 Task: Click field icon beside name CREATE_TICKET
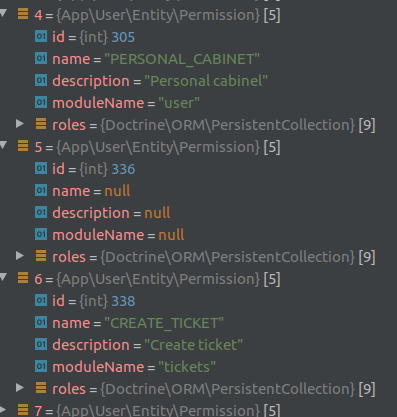pyautogui.click(x=41, y=322)
